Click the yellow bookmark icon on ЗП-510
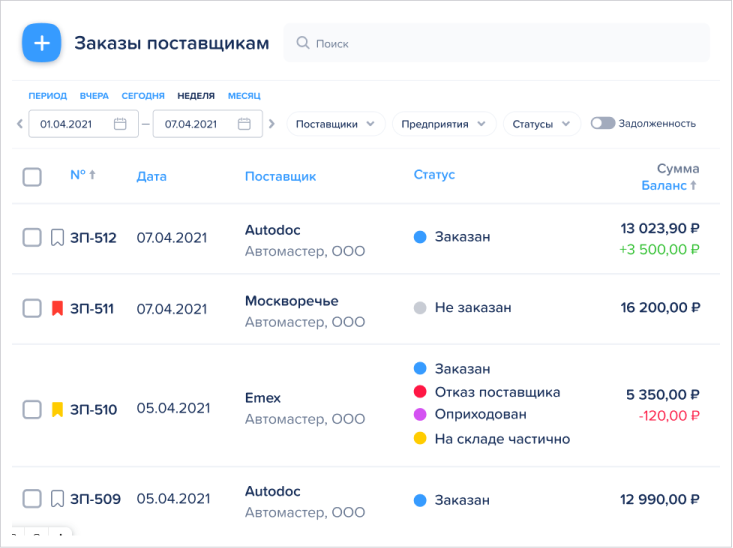 57,409
